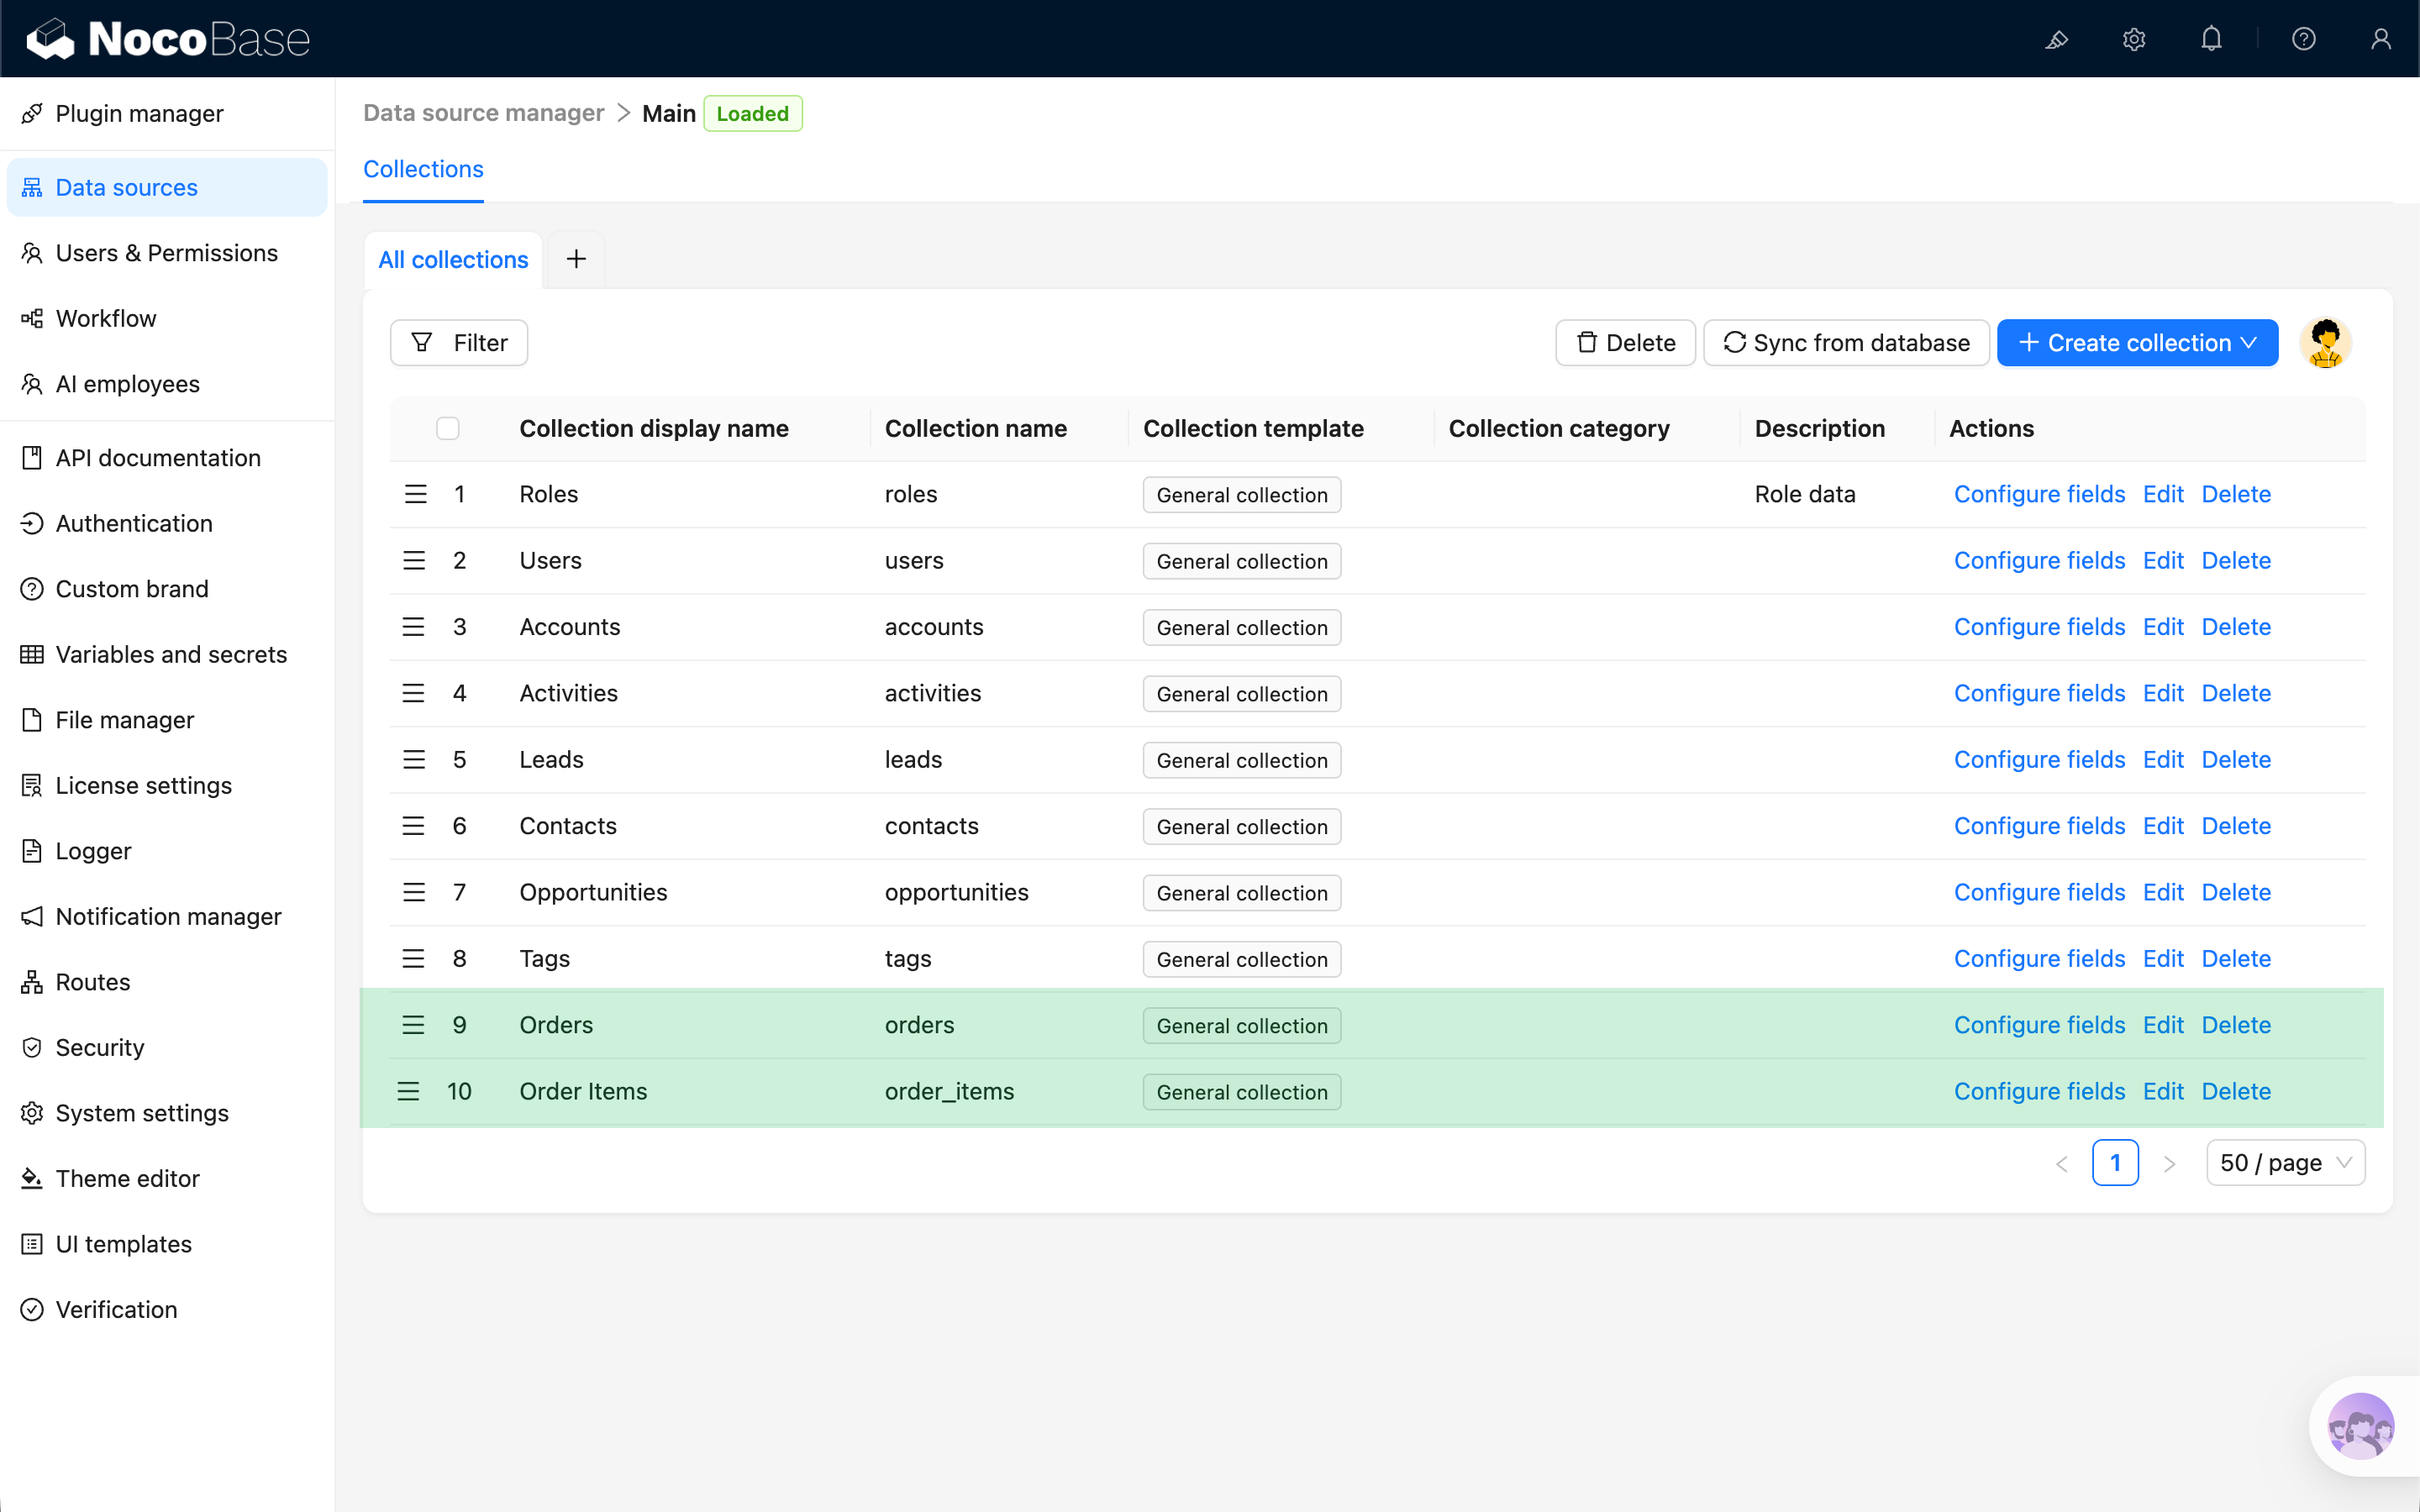2420x1512 pixels.
Task: Click the Loaded status badge next to Main
Action: (752, 113)
